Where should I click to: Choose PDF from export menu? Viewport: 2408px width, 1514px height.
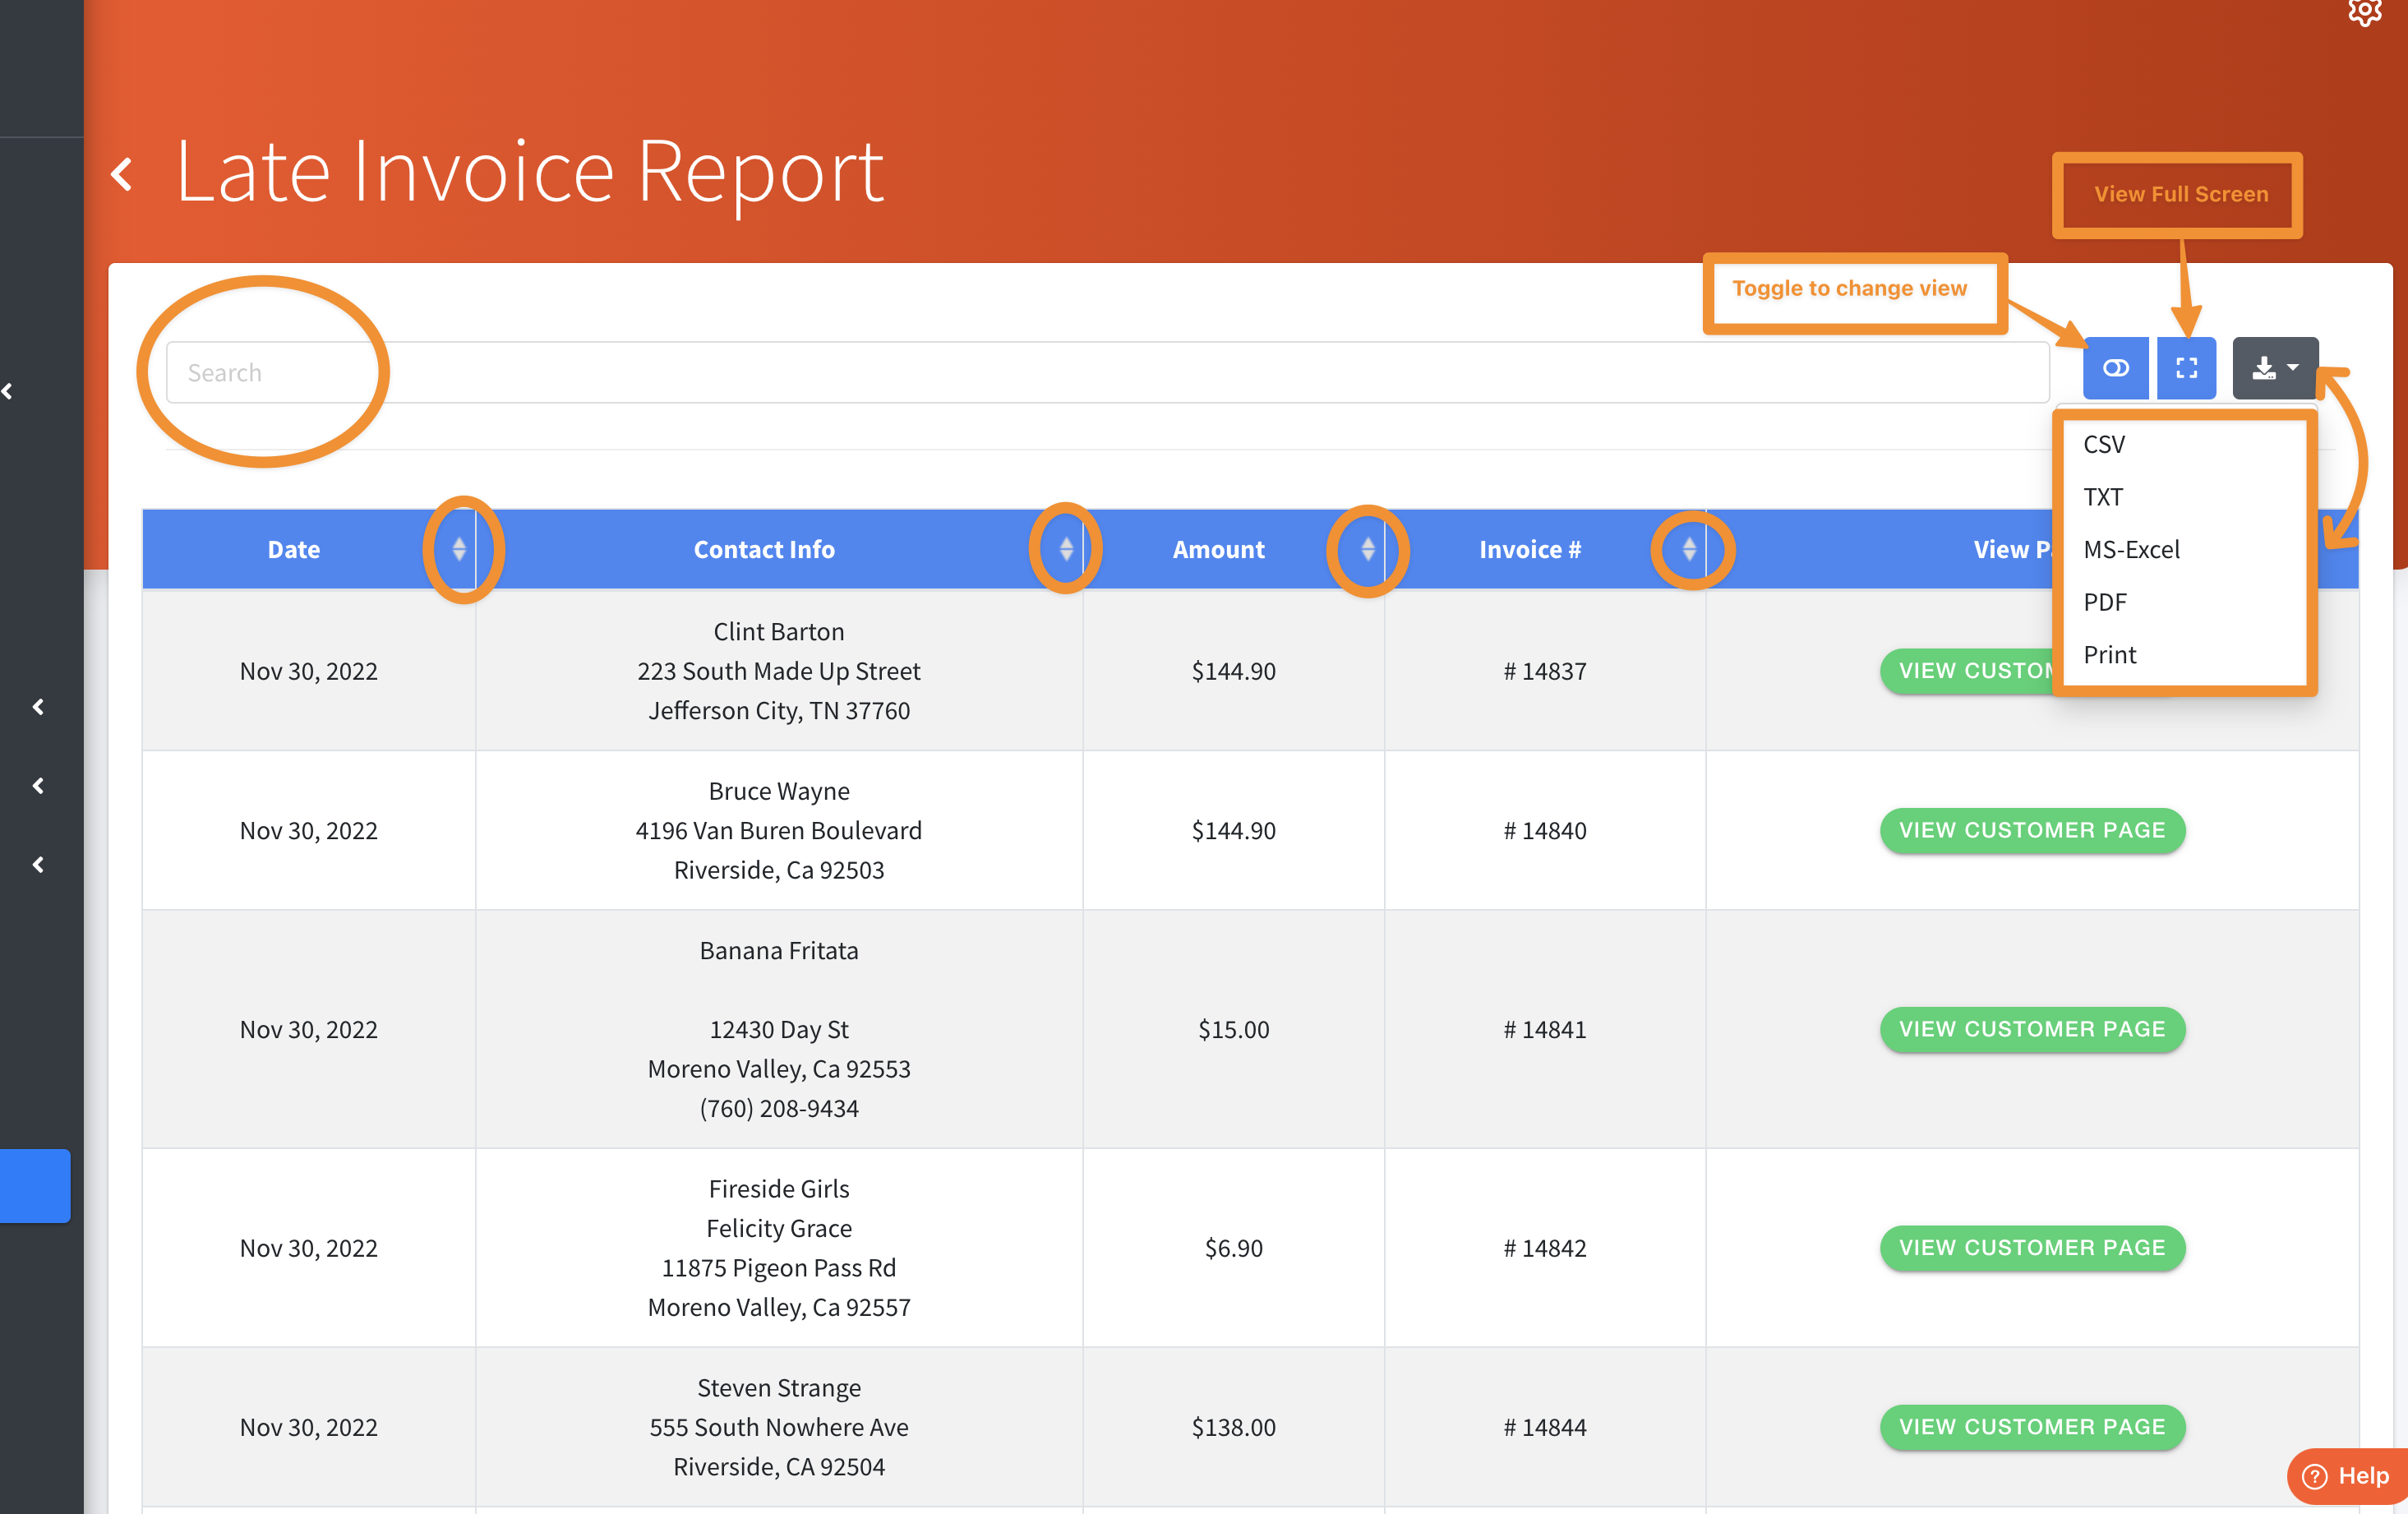2105,602
